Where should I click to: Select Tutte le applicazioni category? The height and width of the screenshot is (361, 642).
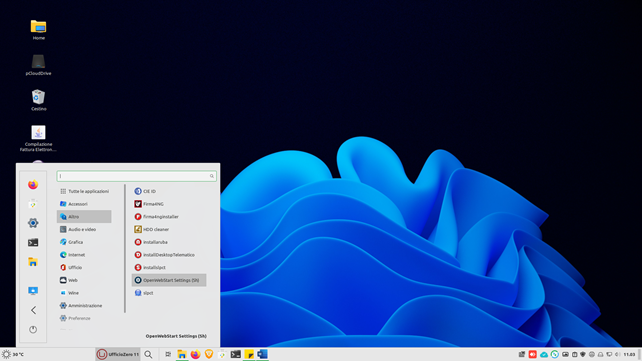point(84,191)
